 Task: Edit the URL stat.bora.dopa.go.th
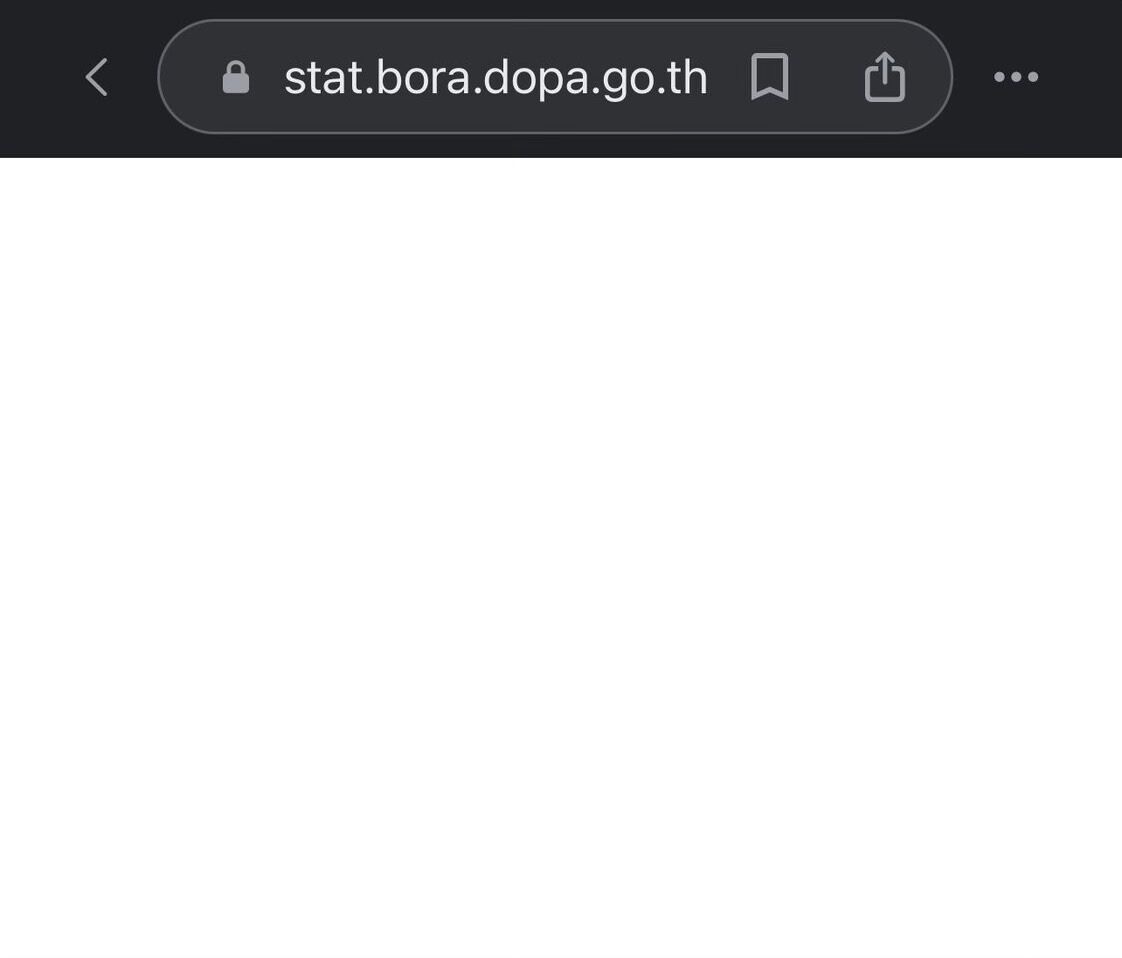(x=496, y=78)
